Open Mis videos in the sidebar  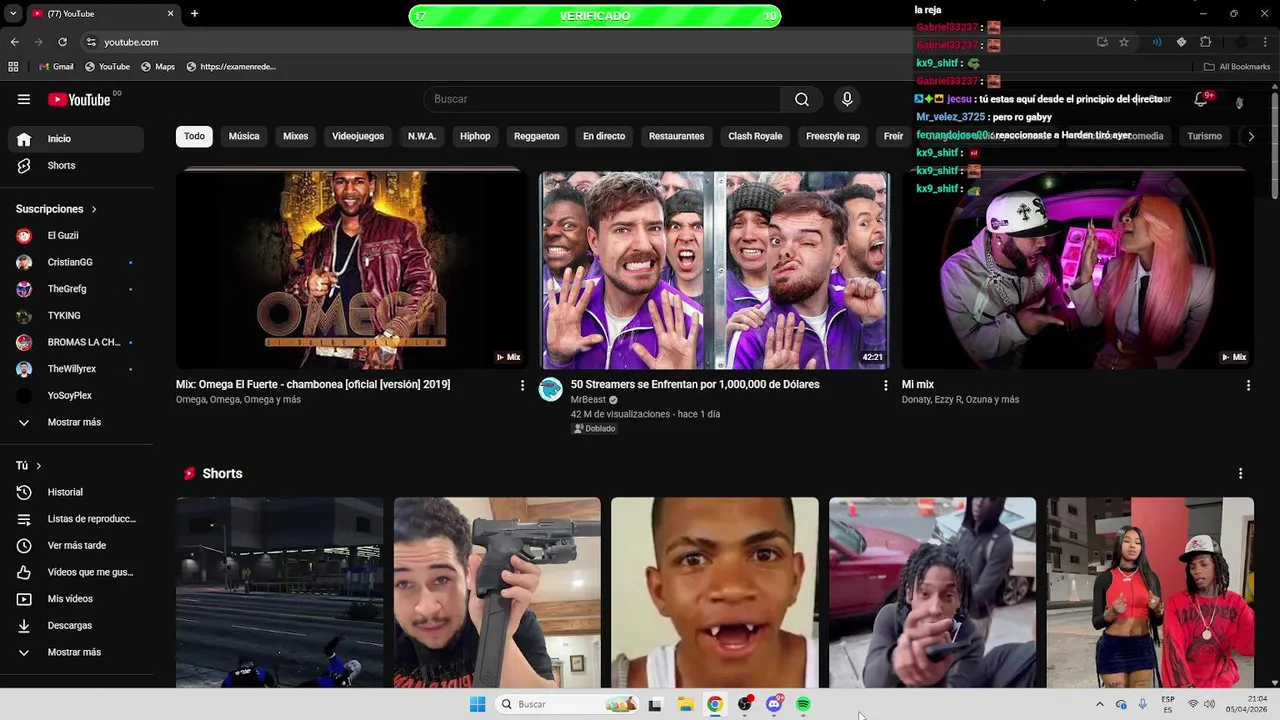click(x=76, y=599)
